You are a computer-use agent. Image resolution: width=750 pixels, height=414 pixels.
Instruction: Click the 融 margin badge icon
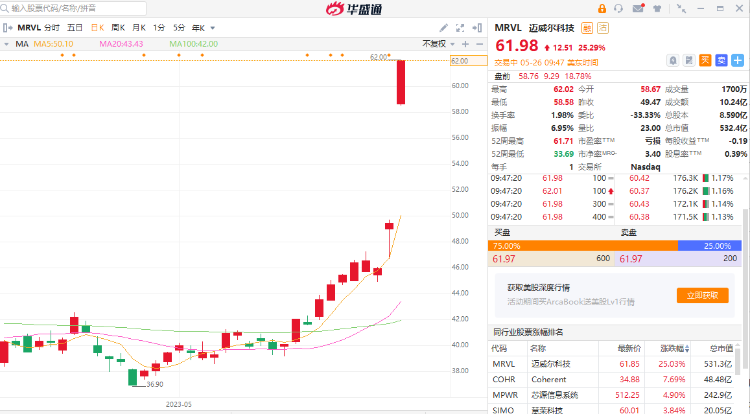587,28
